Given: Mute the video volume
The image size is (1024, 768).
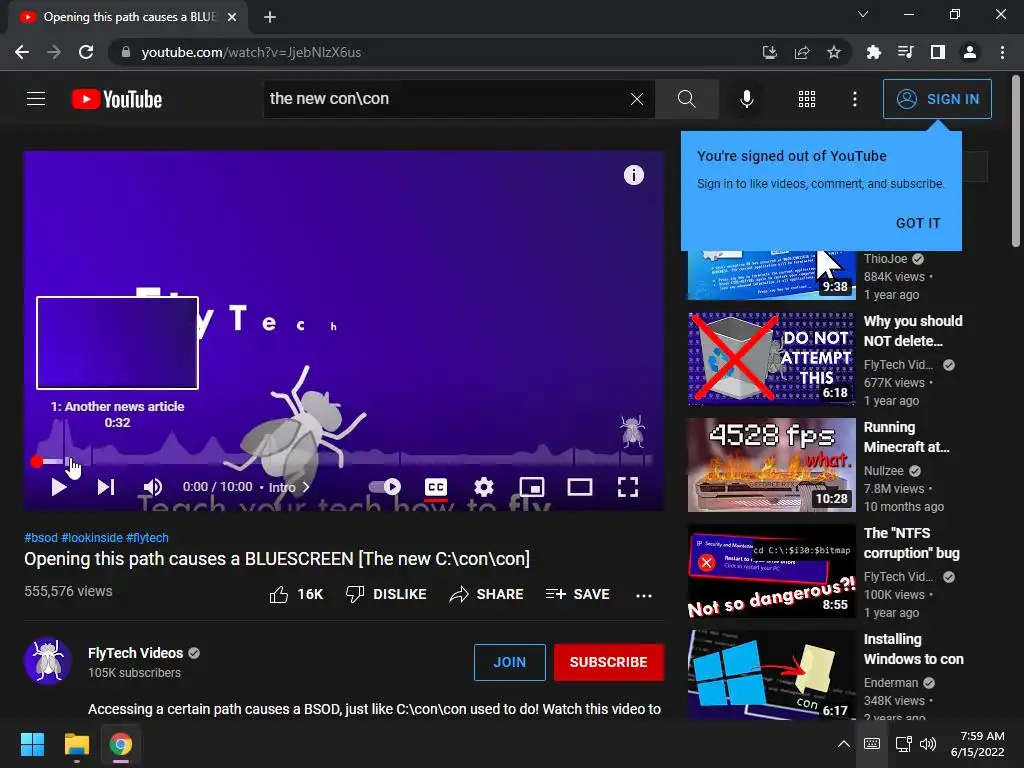Looking at the screenshot, I should 152,487.
